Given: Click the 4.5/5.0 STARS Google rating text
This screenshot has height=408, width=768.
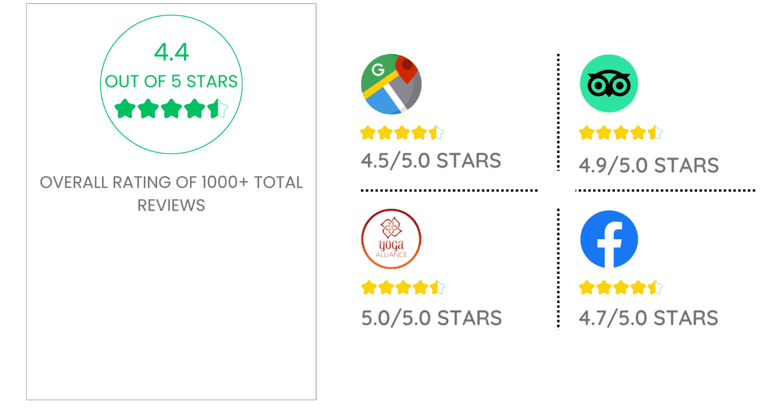Looking at the screenshot, I should tap(431, 160).
